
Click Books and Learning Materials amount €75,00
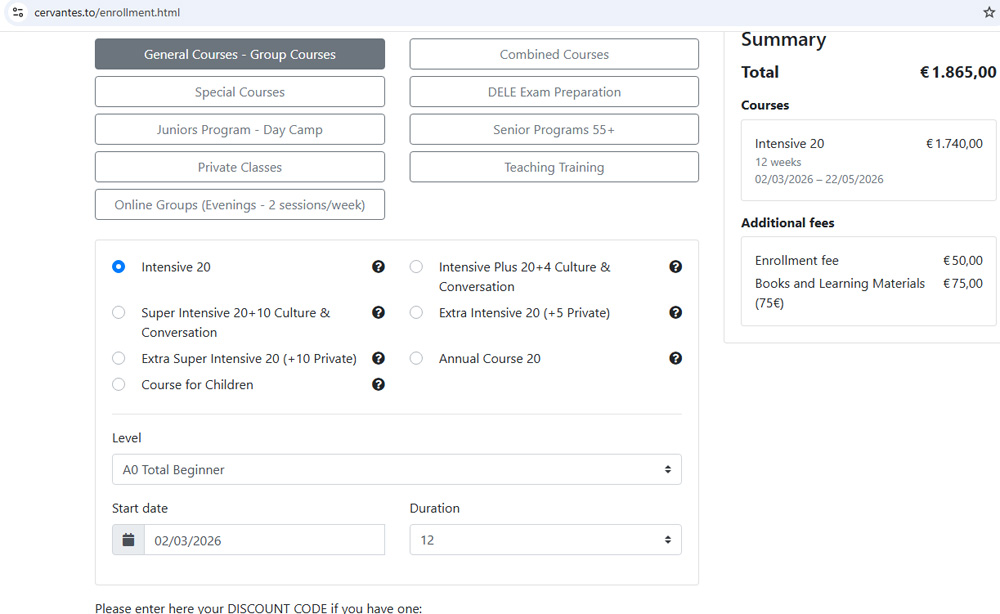[x=963, y=283]
